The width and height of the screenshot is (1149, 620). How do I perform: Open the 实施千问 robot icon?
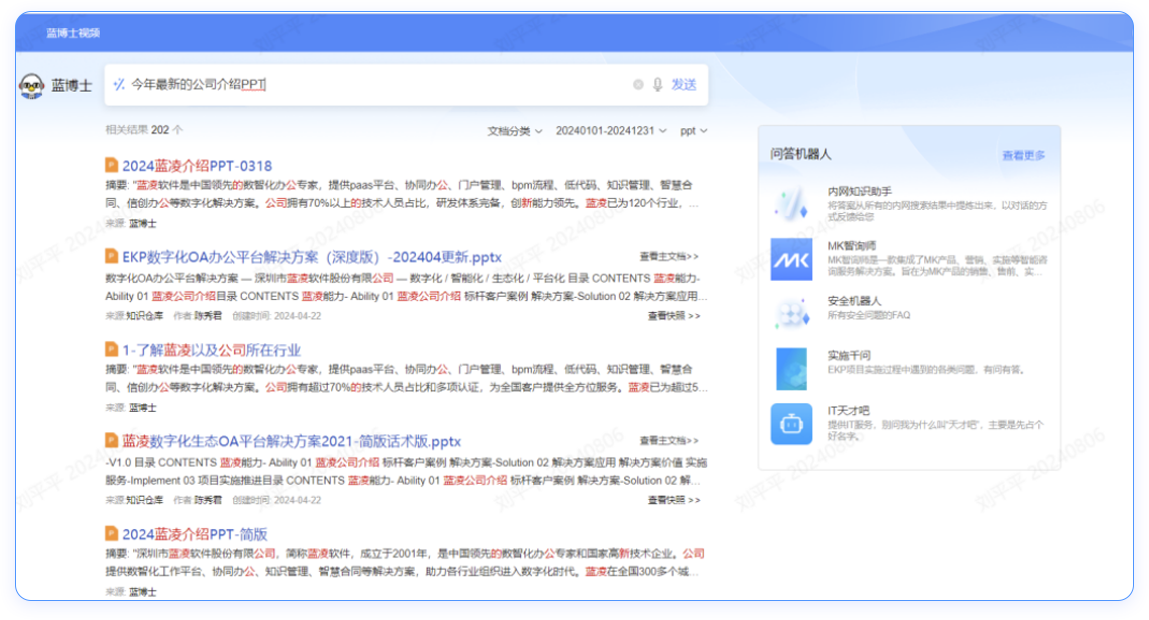[791, 369]
